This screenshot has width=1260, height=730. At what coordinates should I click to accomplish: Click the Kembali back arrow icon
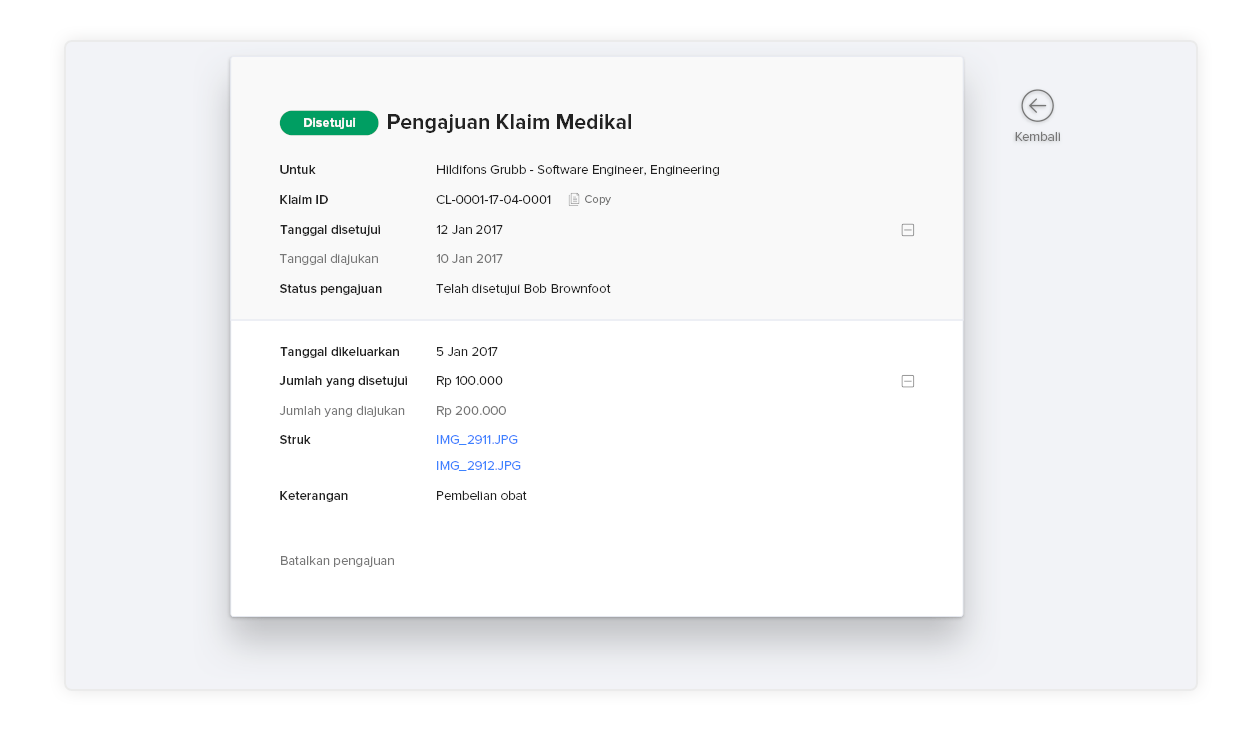(1037, 106)
